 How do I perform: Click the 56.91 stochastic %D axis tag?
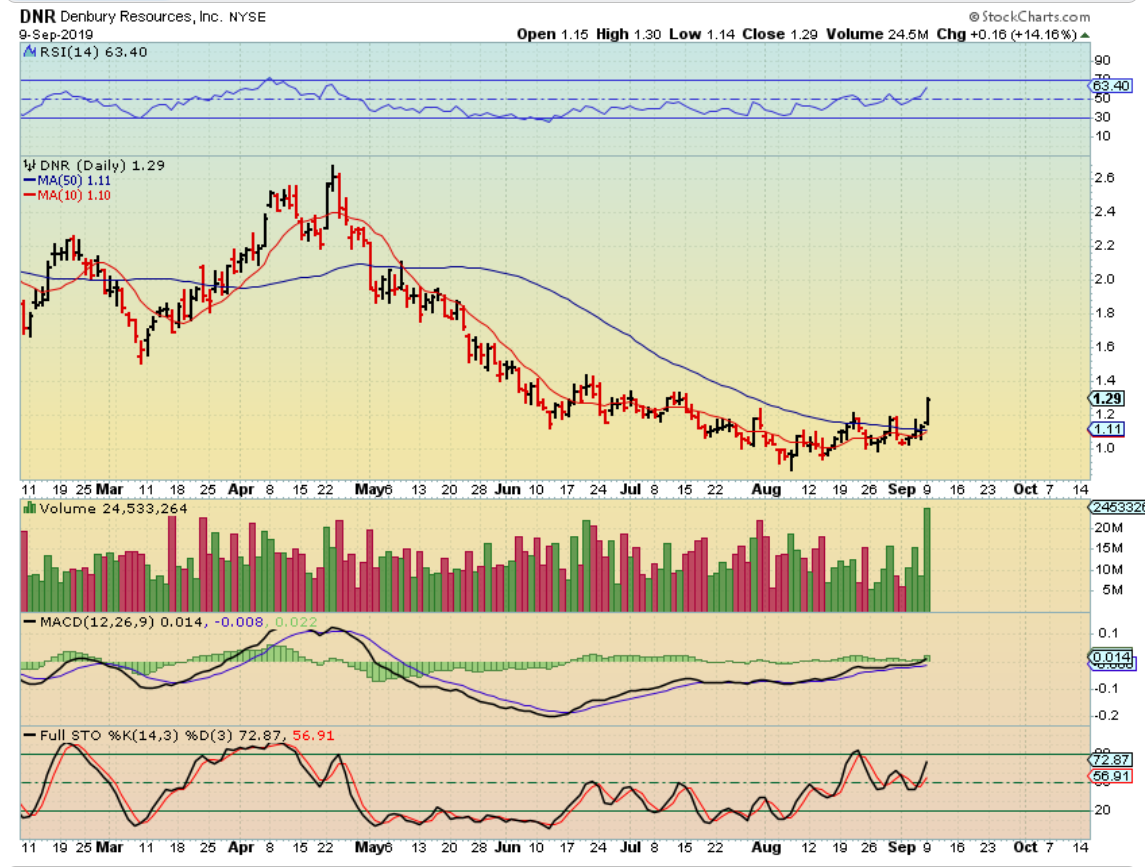(1112, 776)
